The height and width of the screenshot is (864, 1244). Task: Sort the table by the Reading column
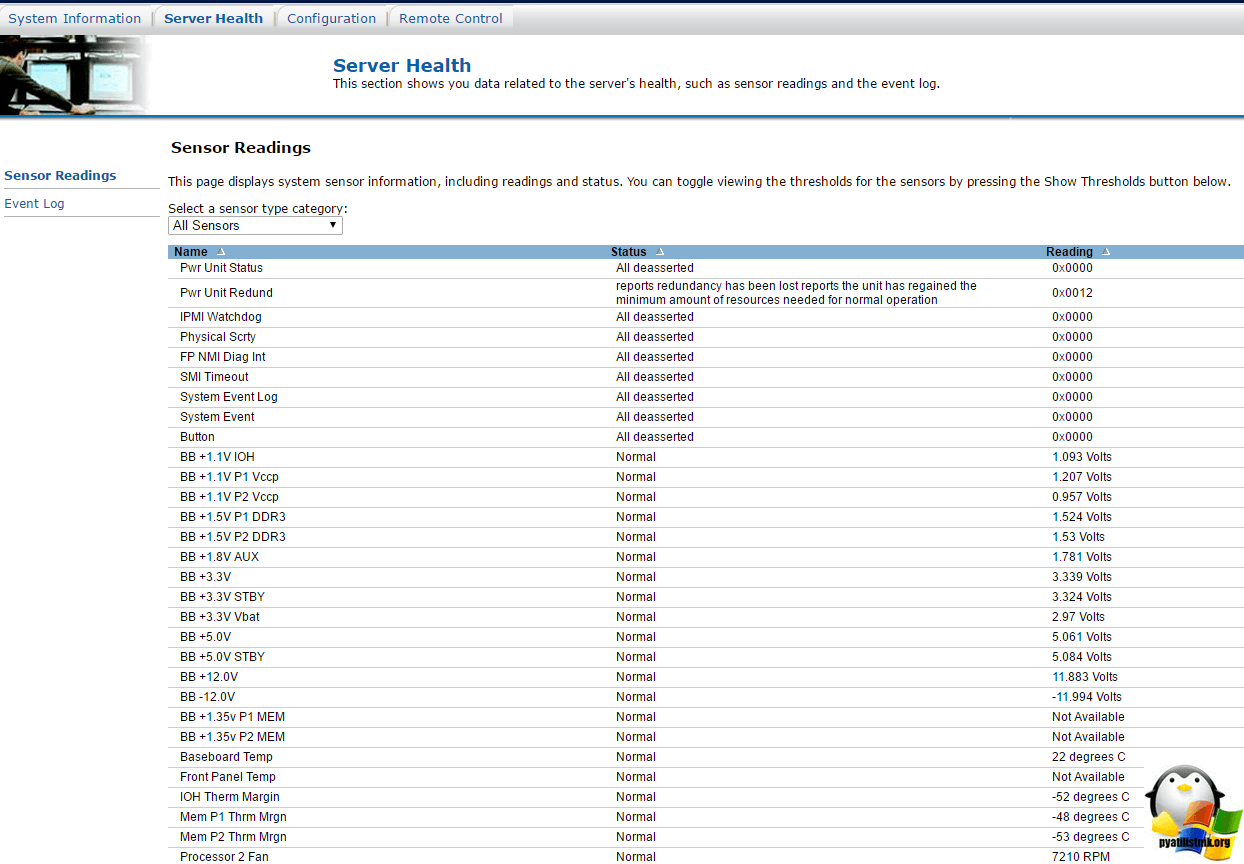point(1069,252)
